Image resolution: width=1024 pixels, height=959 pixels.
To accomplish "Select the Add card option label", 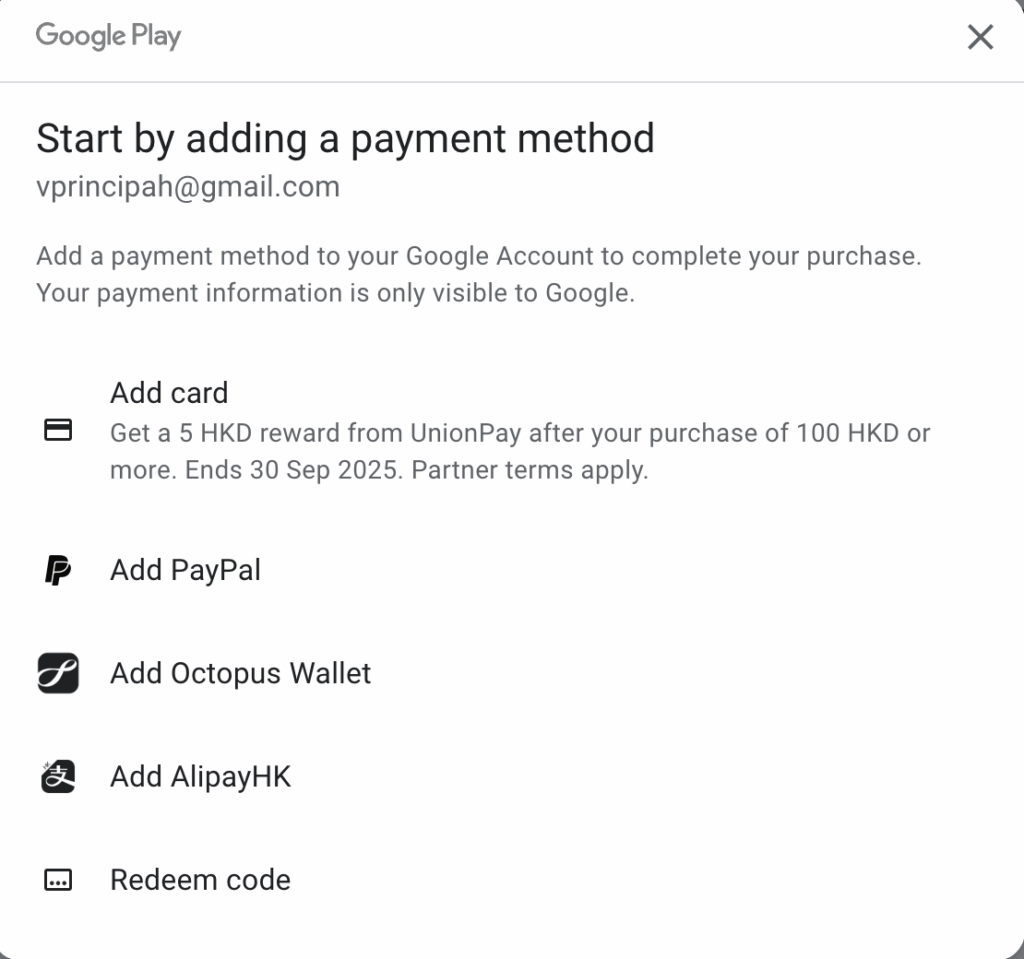I will pyautogui.click(x=169, y=393).
